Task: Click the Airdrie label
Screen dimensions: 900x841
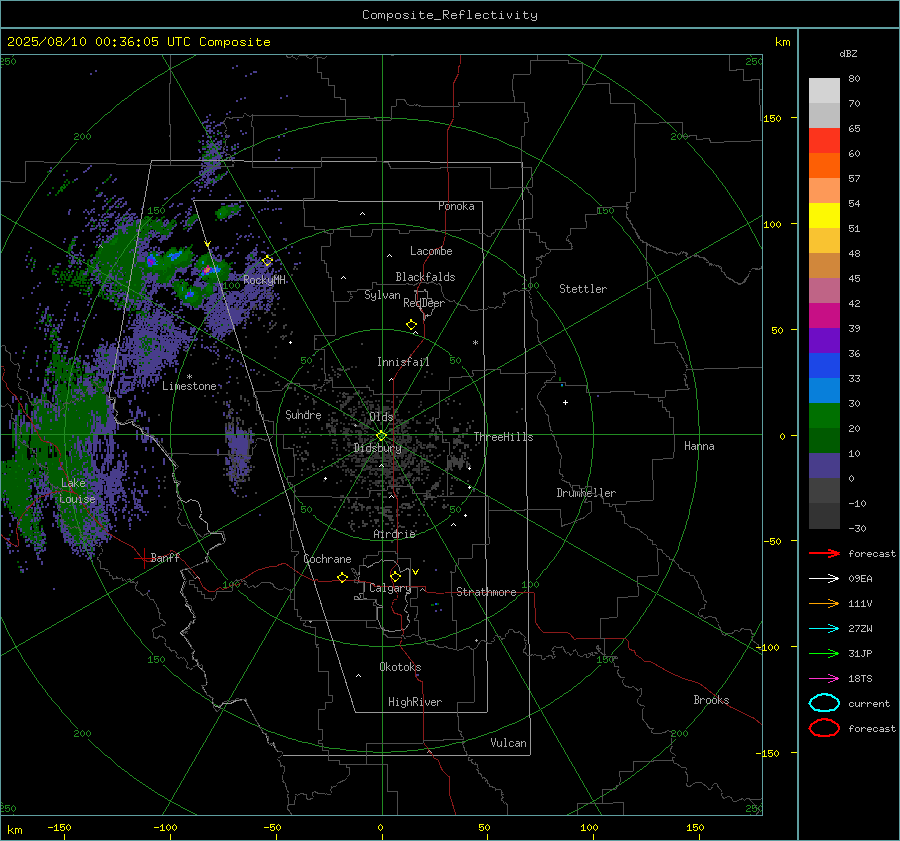Action: [x=394, y=534]
